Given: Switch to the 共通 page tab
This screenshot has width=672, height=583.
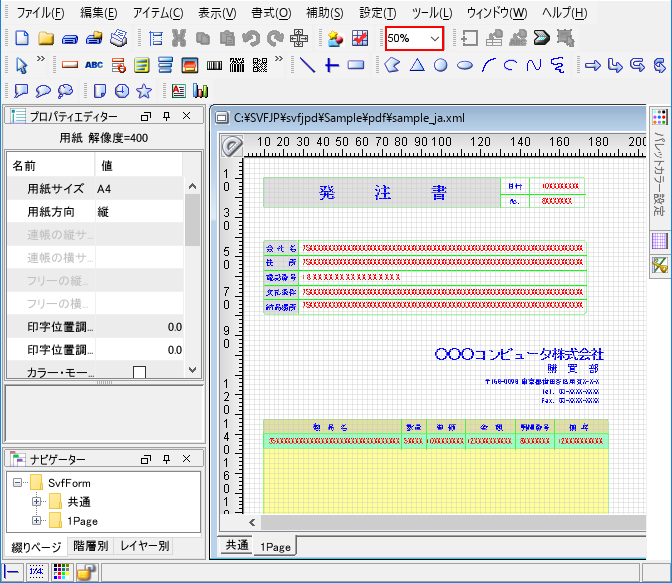Looking at the screenshot, I should click(x=237, y=545).
